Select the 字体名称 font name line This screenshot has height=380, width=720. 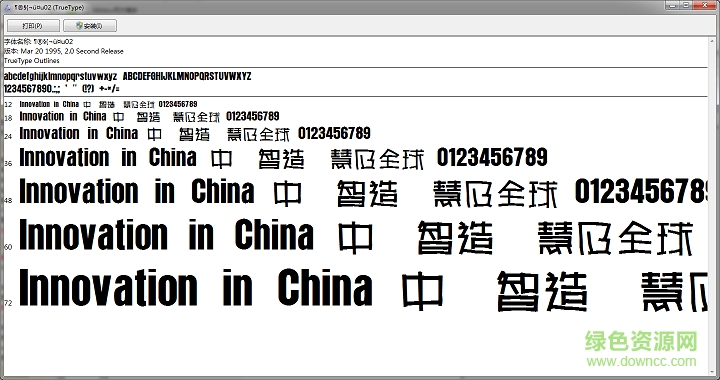point(39,42)
